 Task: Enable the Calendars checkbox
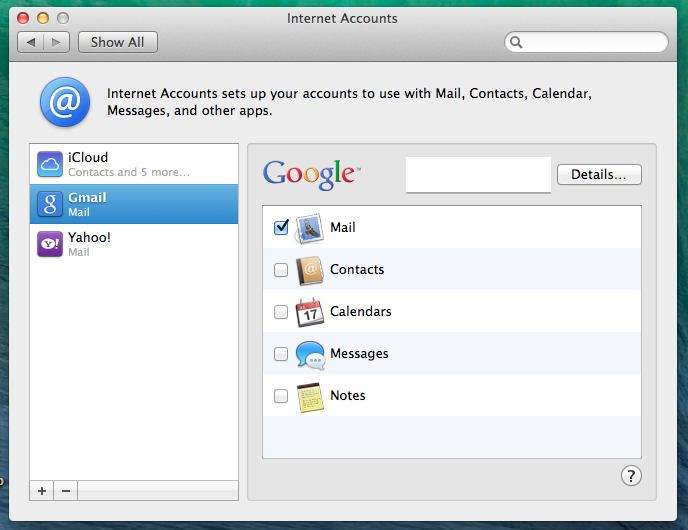(x=281, y=312)
